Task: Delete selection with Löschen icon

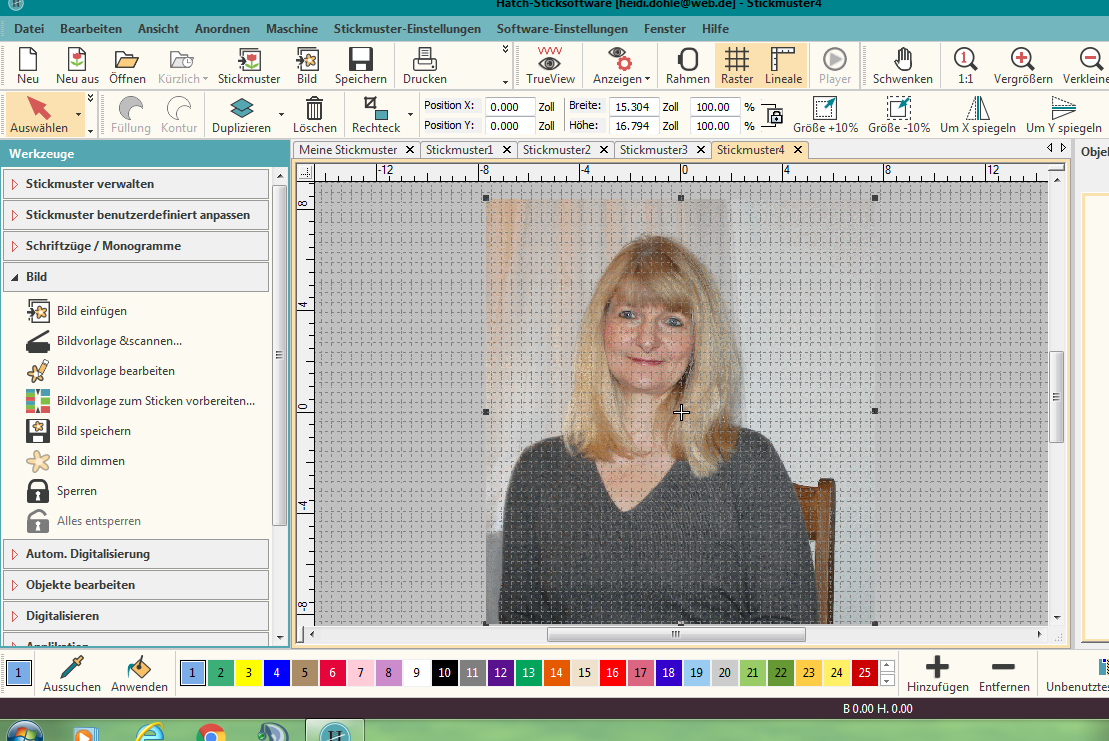Action: click(315, 115)
